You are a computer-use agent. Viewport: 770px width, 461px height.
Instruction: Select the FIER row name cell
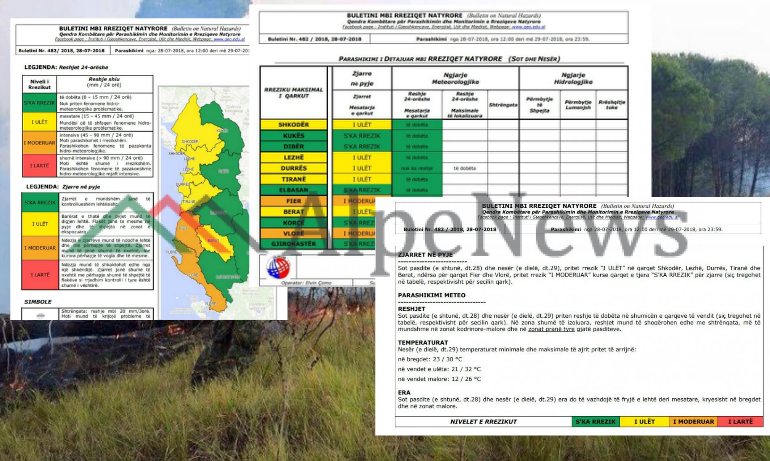tap(294, 201)
